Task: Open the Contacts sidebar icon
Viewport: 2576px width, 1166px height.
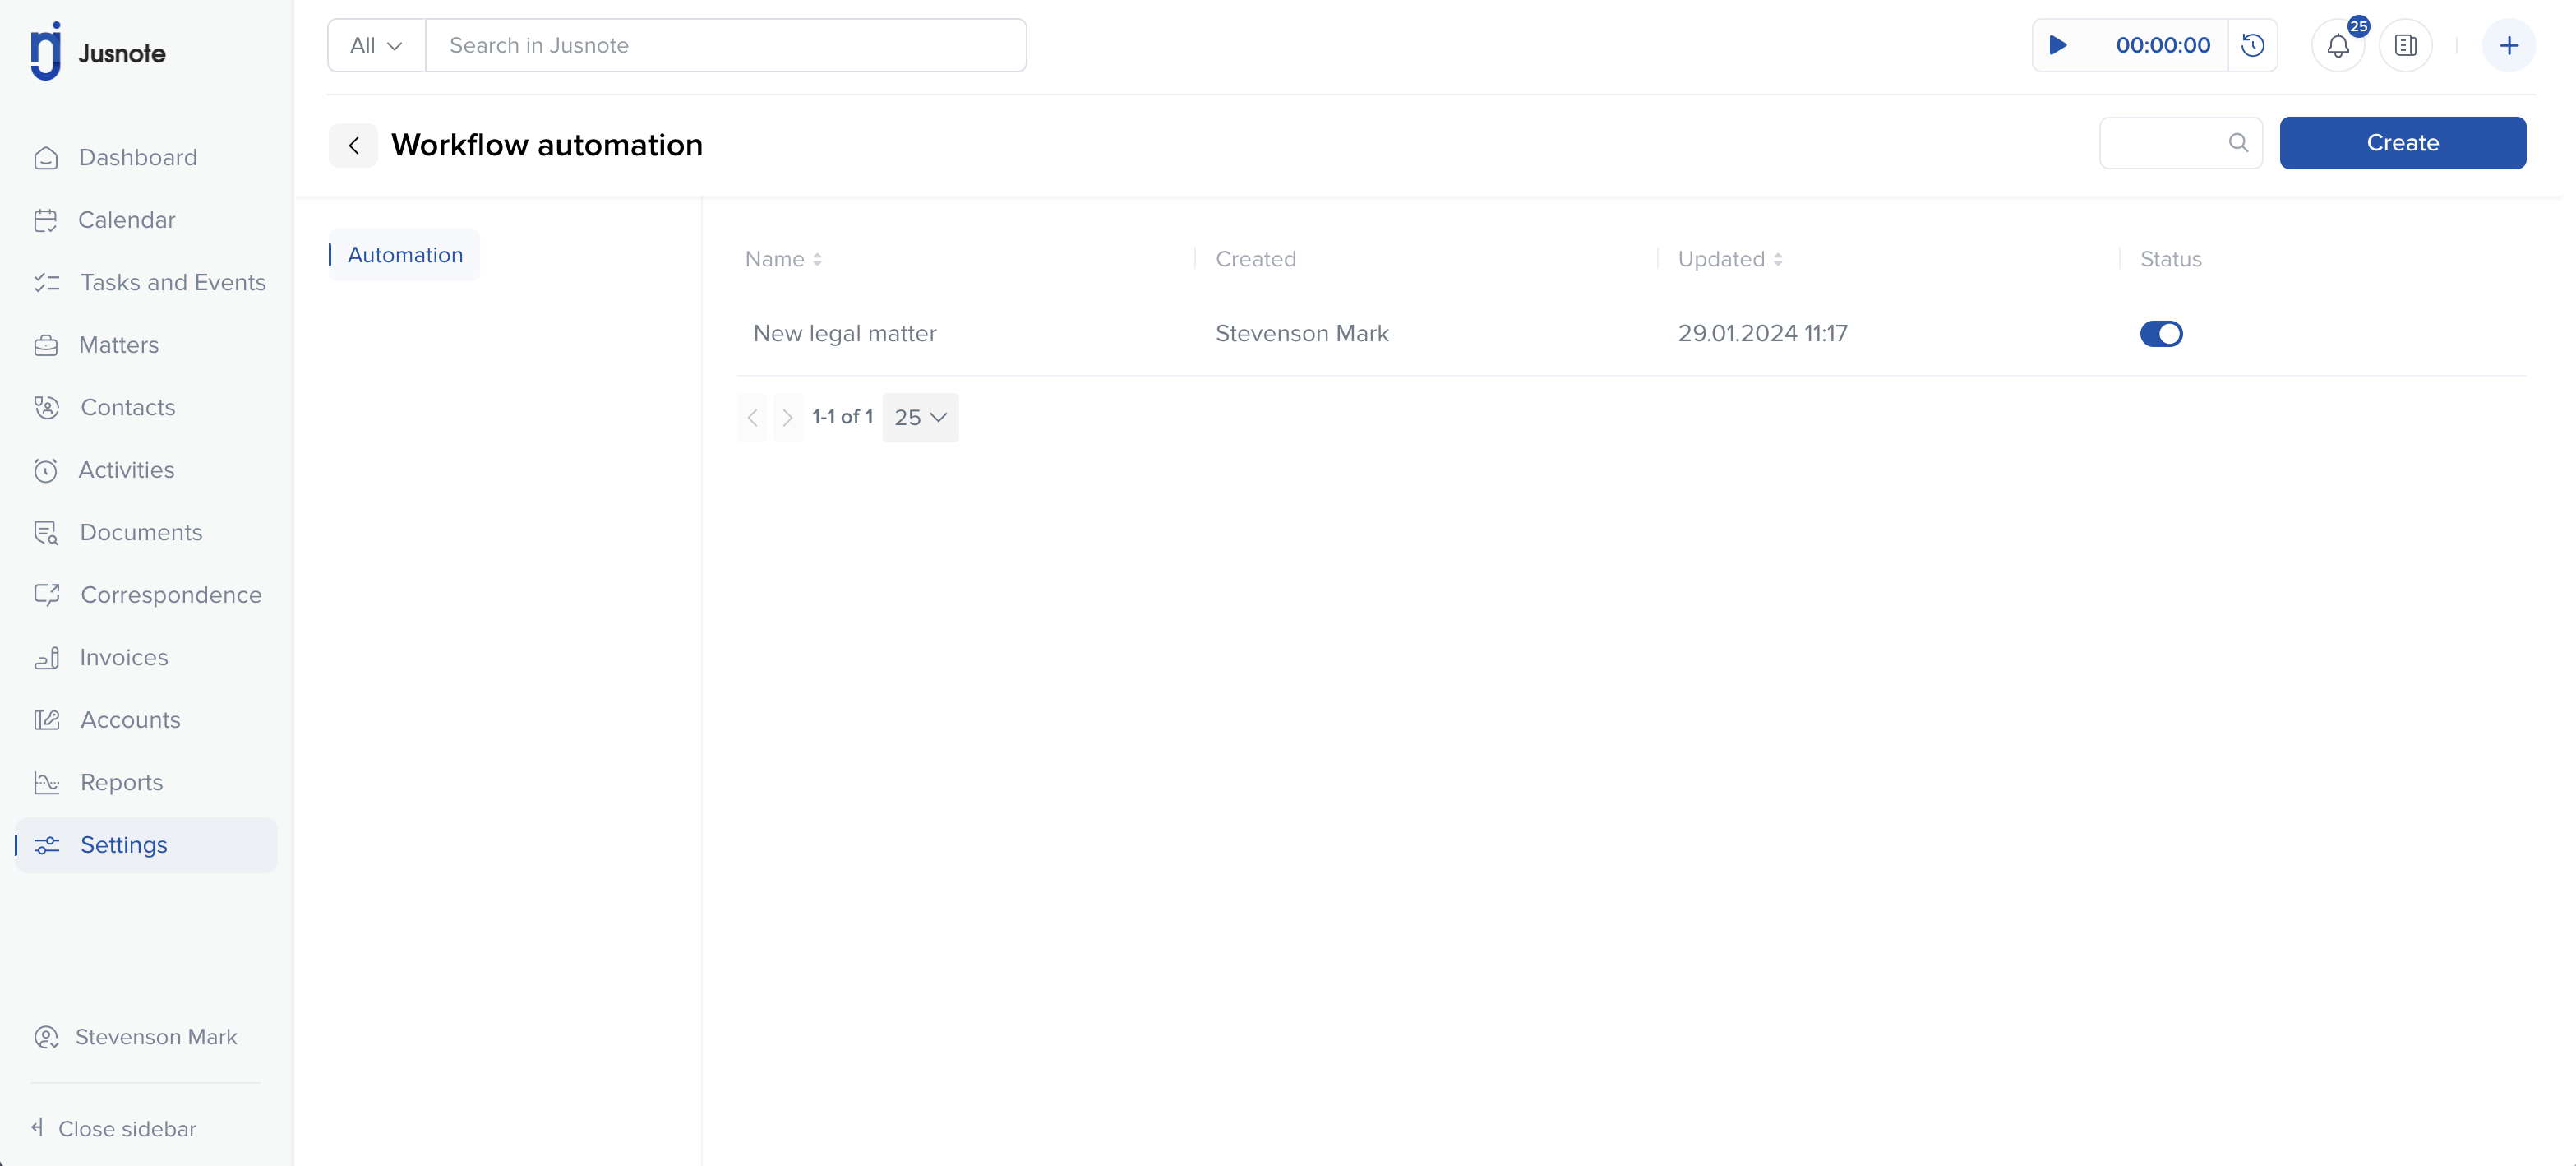Action: click(47, 408)
